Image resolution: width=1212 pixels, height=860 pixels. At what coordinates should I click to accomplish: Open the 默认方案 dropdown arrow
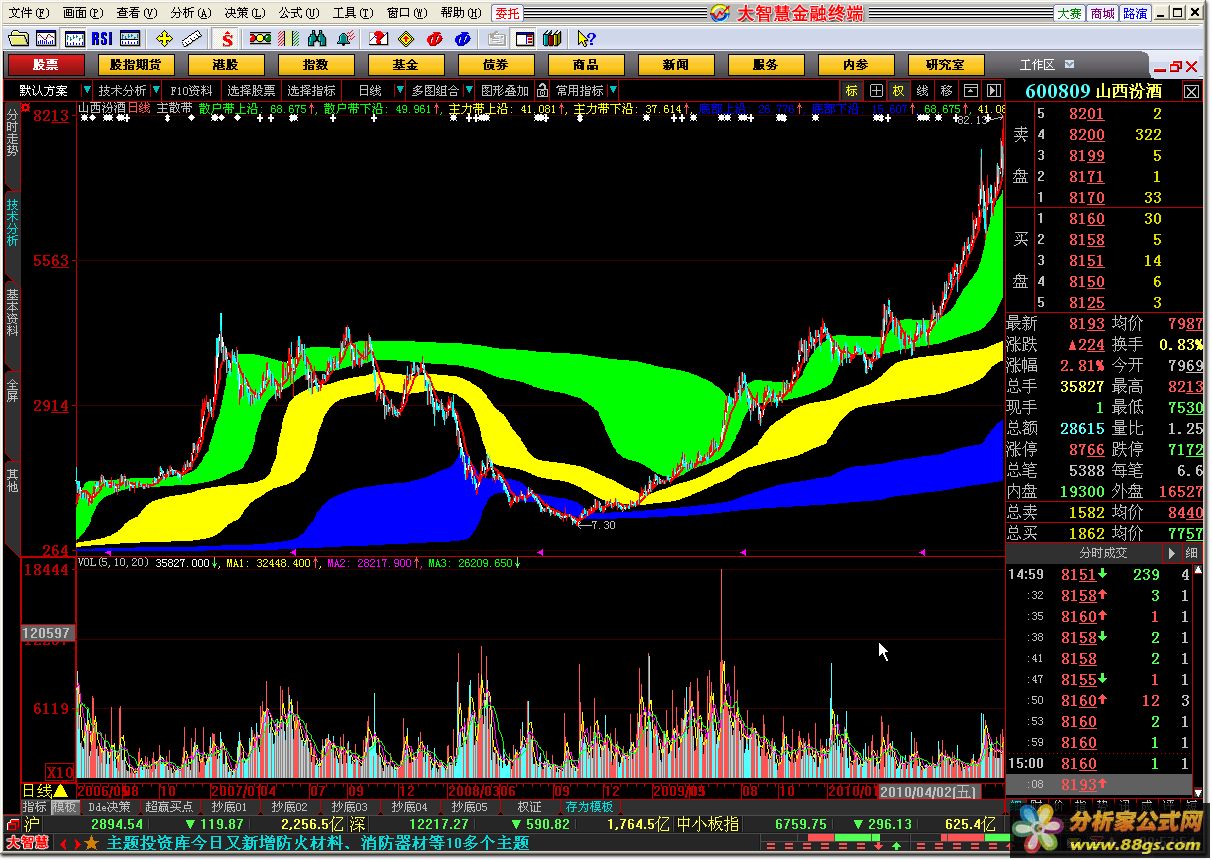(x=86, y=90)
